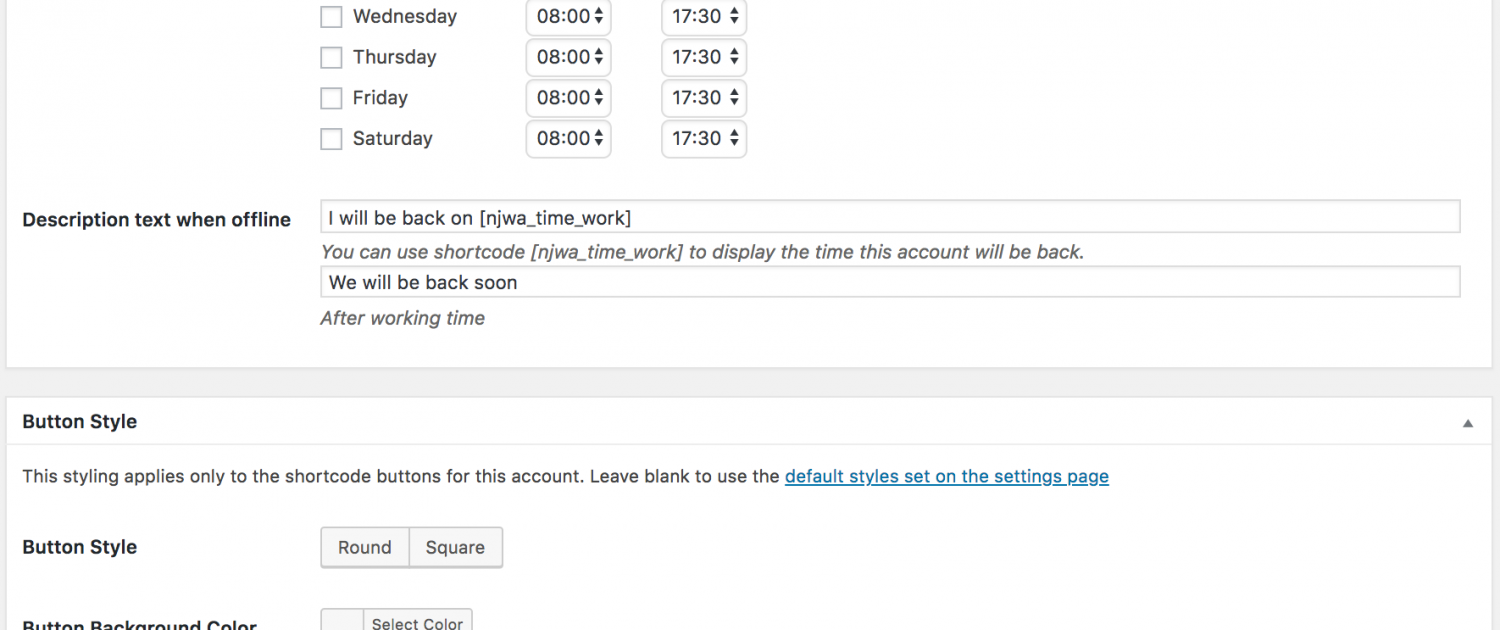Open Wednesday end time dropdown
Screen dimensions: 1500x630
[x=704, y=17]
